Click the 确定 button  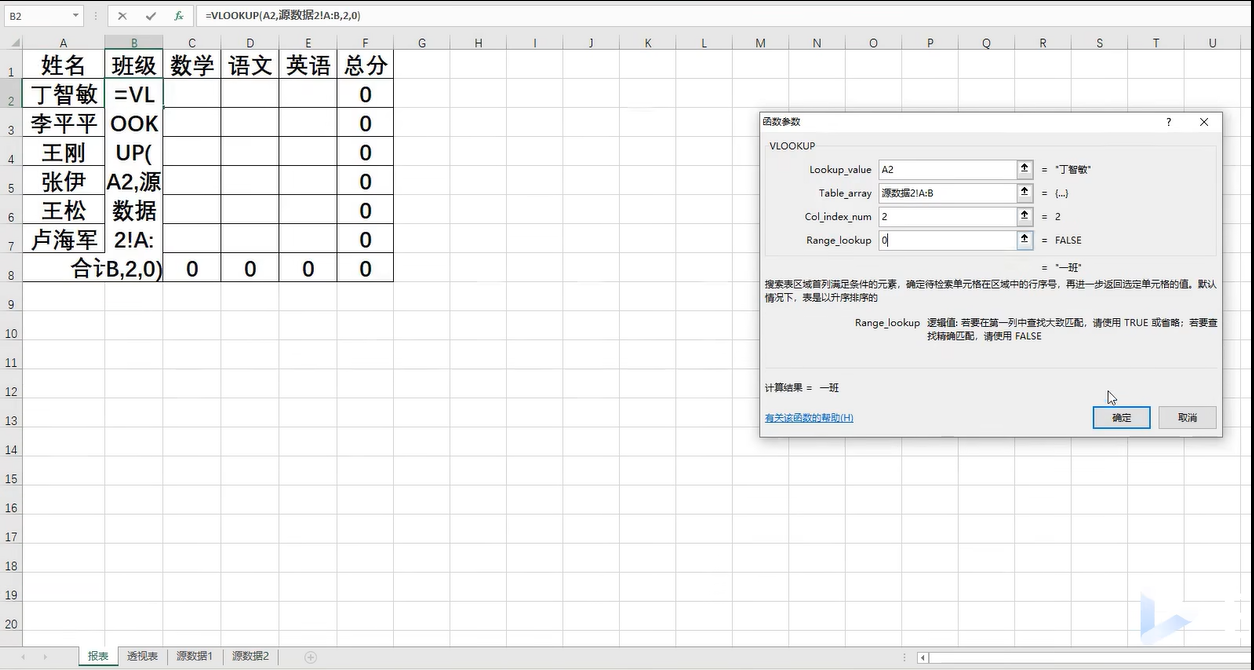click(1121, 417)
